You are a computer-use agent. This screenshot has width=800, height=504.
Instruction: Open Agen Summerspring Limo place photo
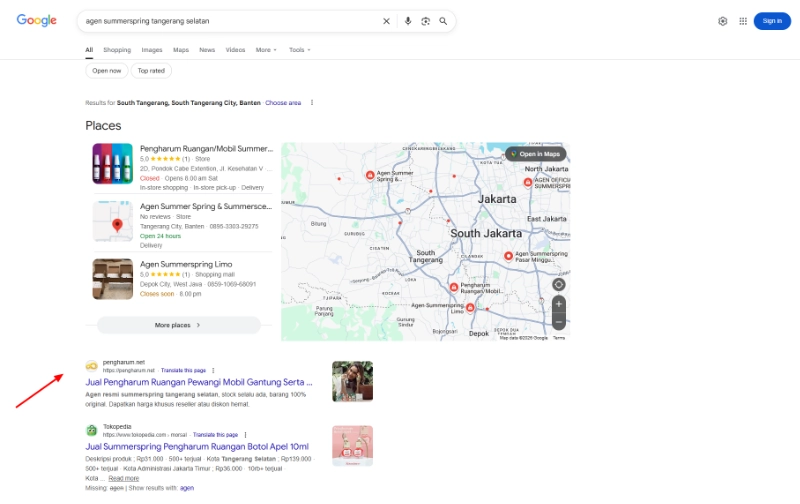[x=113, y=279]
